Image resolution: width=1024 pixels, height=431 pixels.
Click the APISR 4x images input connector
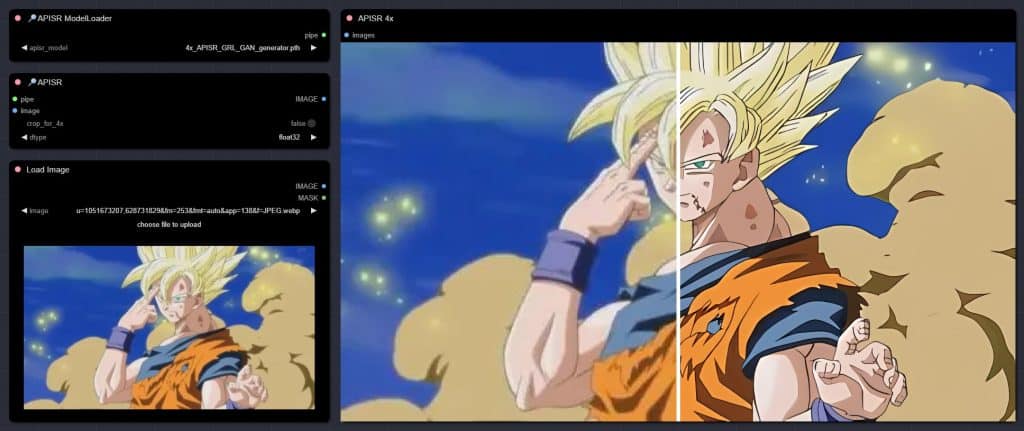(347, 35)
